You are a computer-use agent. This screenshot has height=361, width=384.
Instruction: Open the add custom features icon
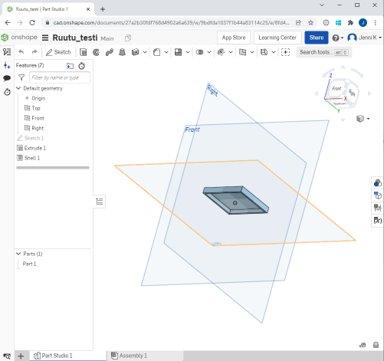[7, 65]
